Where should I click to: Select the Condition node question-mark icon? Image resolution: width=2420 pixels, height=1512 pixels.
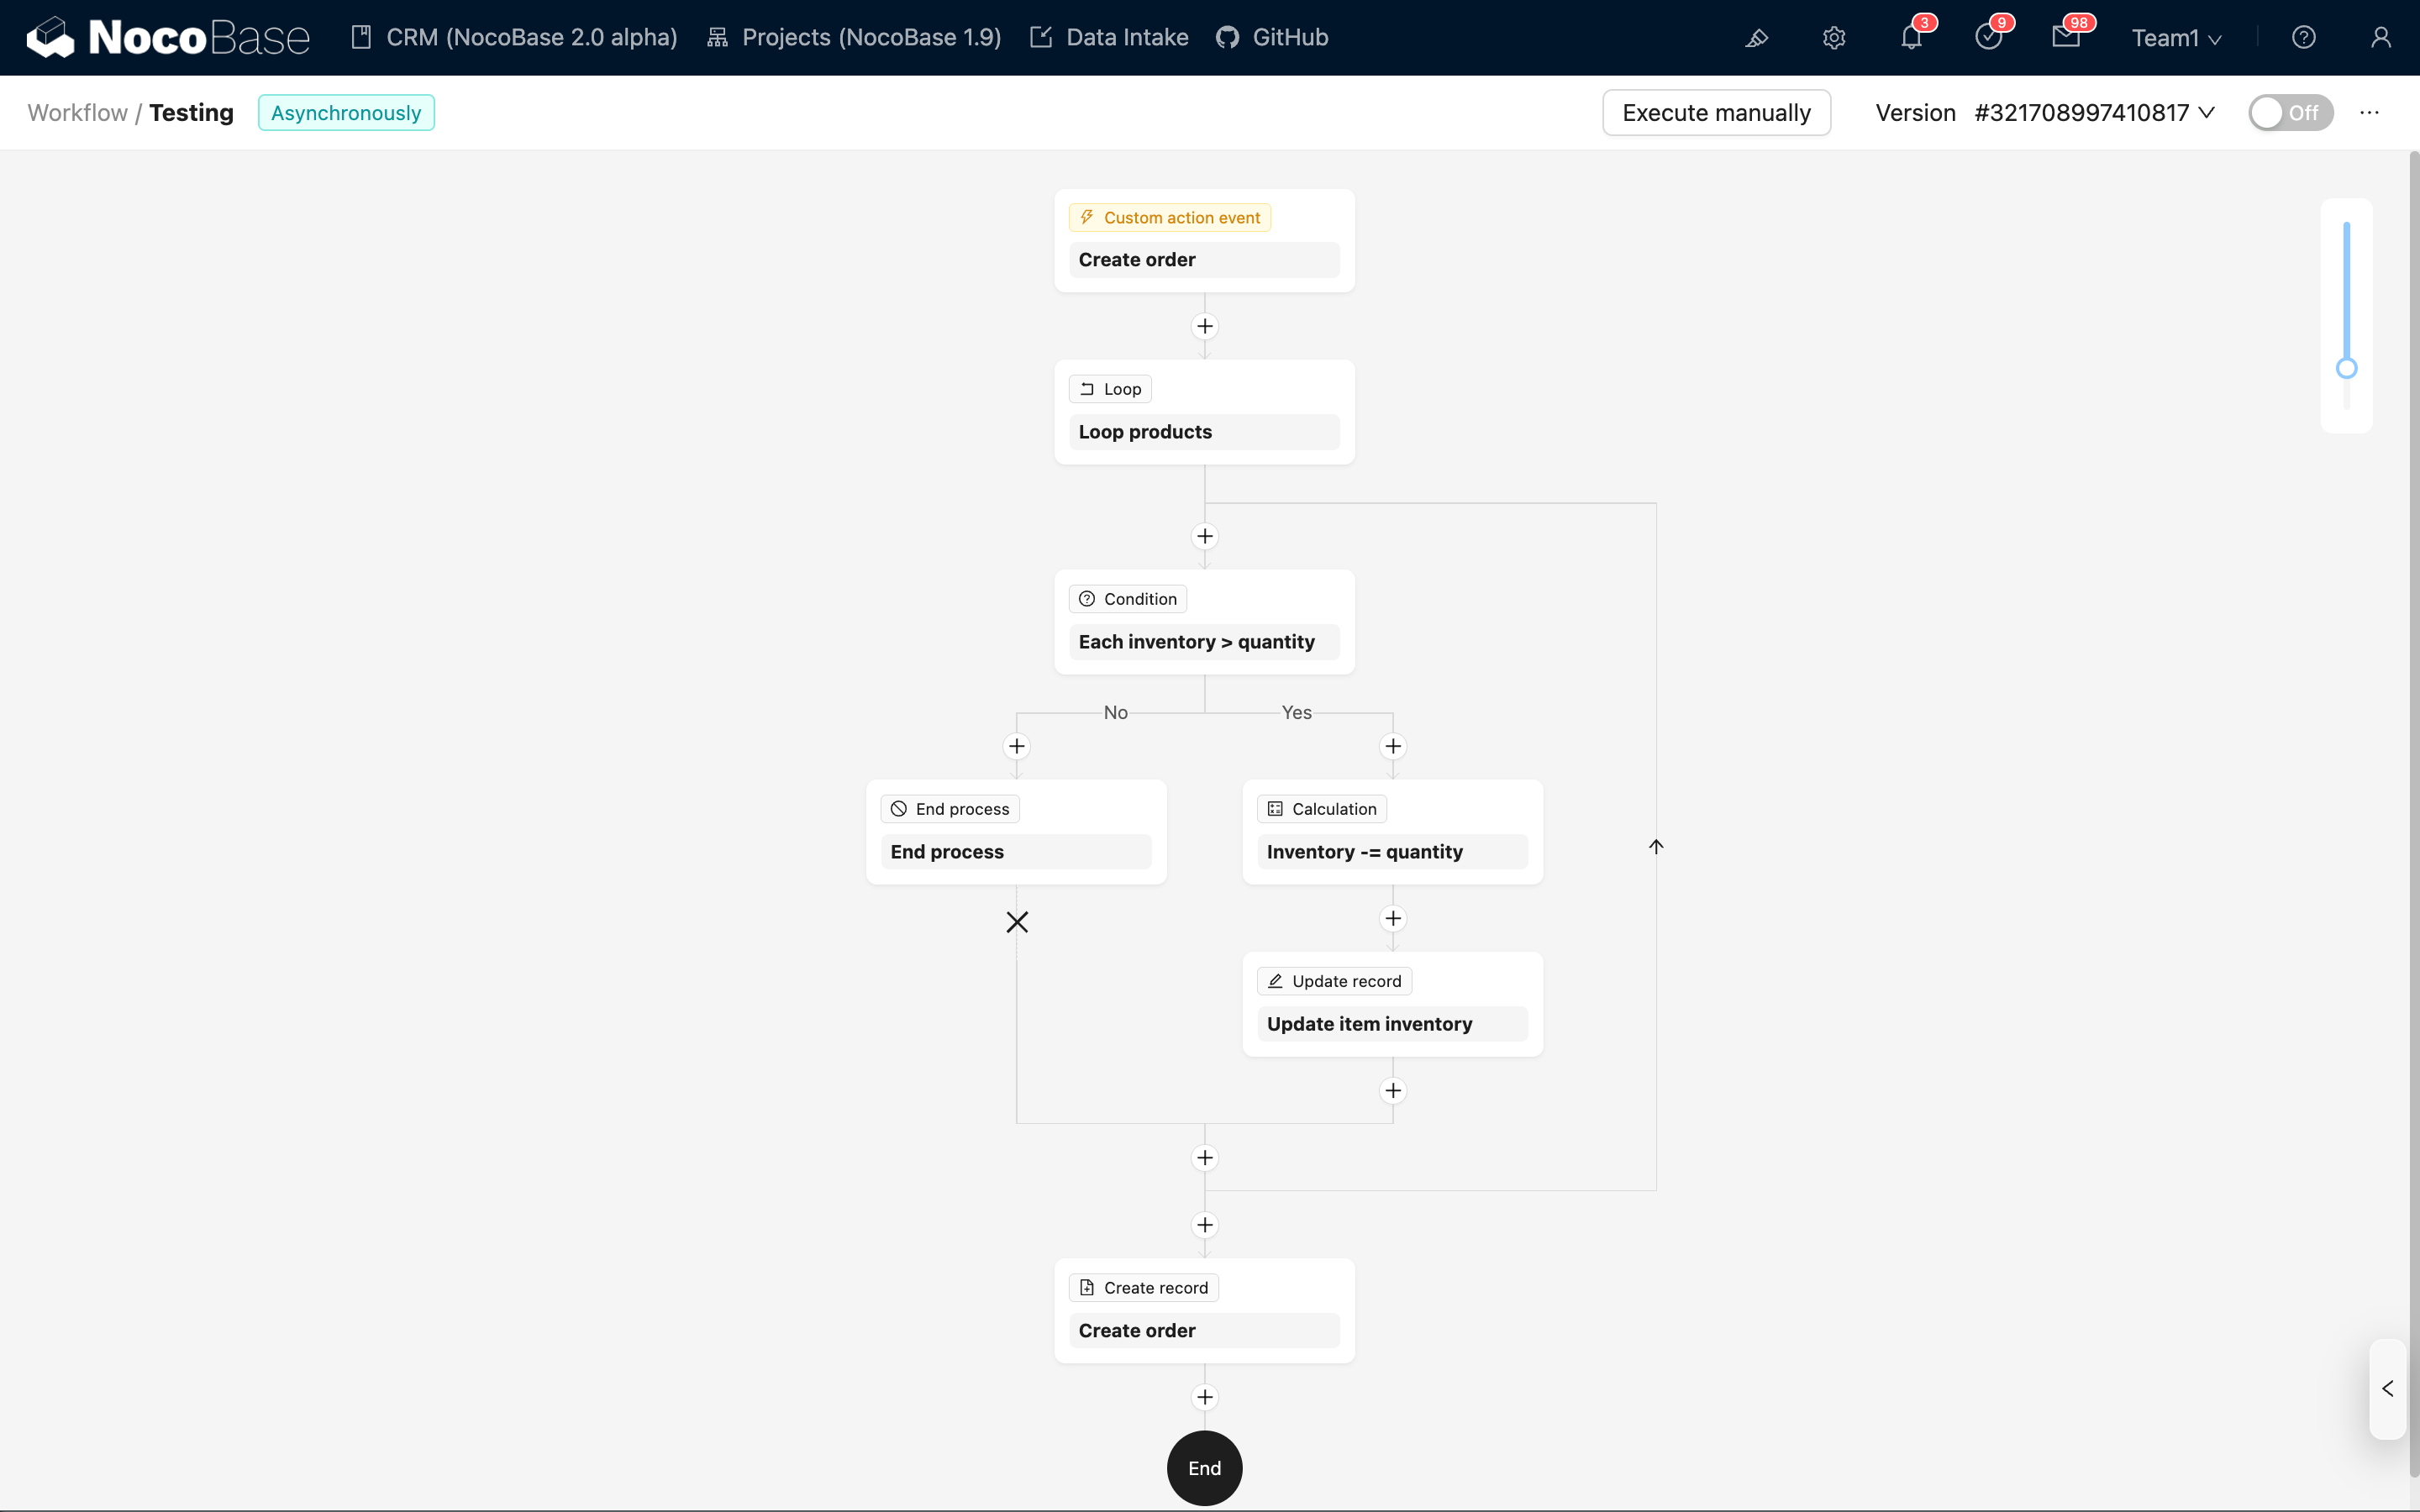coord(1088,598)
